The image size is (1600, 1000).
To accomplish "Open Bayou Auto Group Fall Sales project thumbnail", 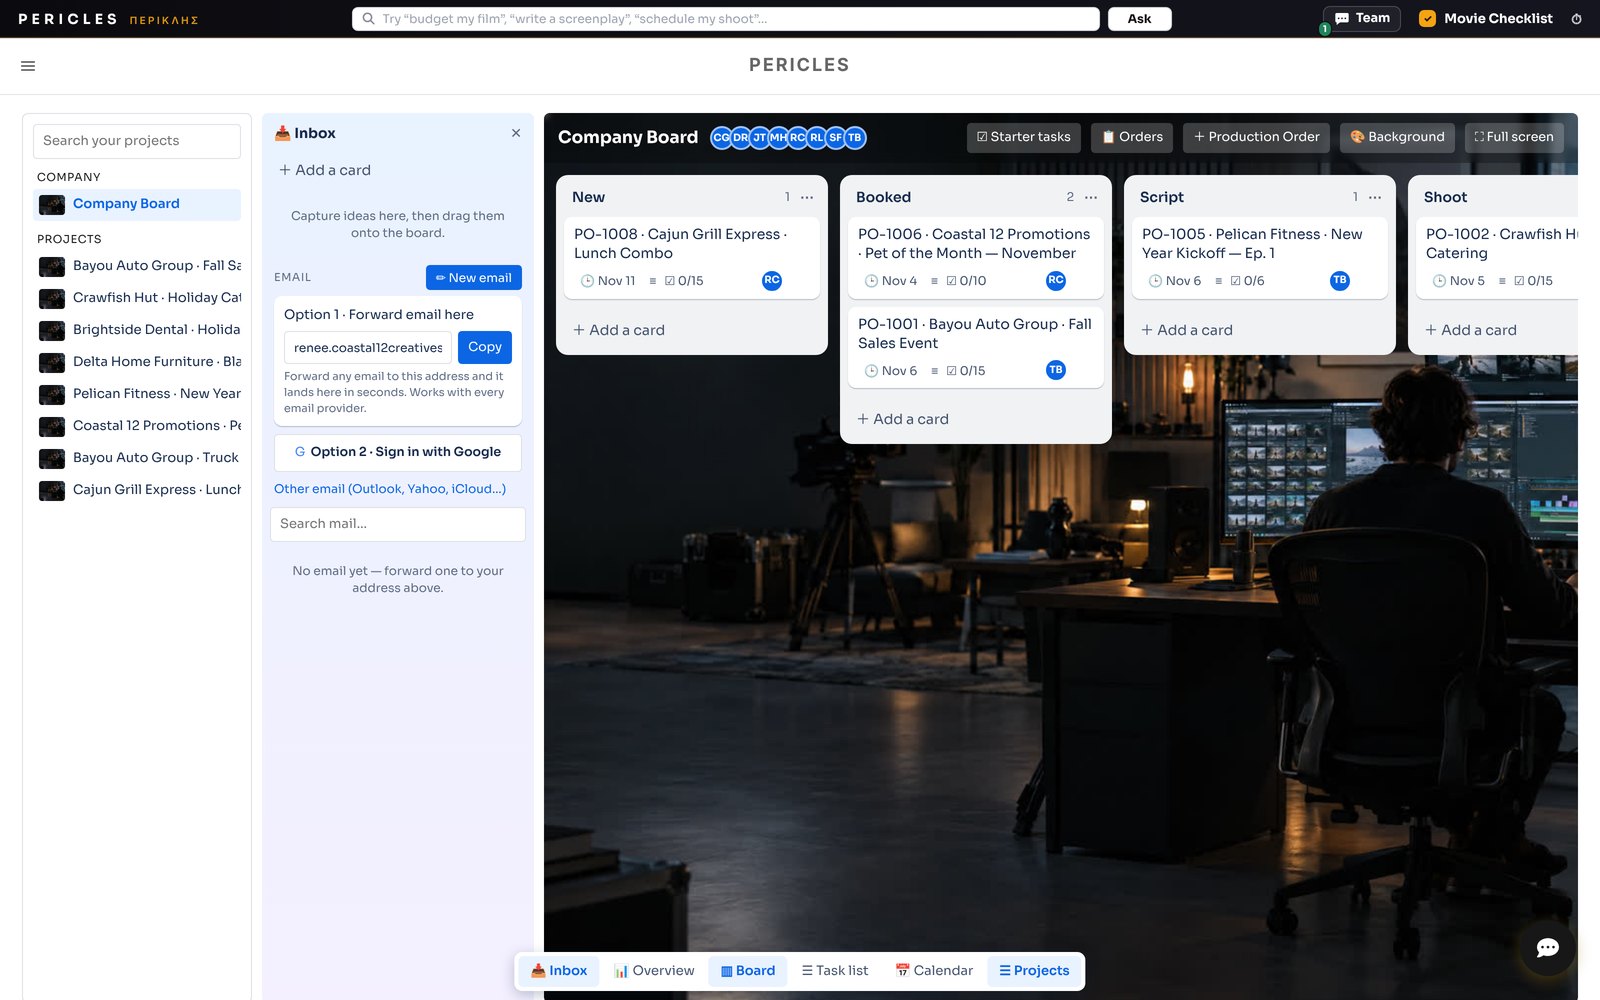I will [52, 266].
